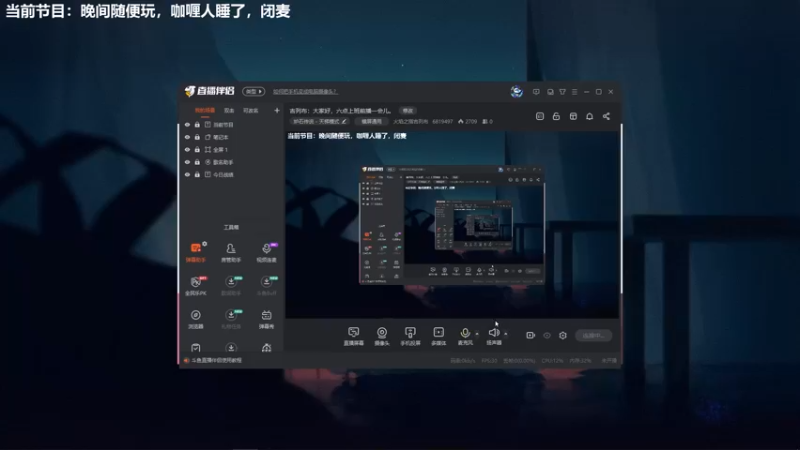
Task: Select the 全屏 1 source row
Action: point(232,149)
